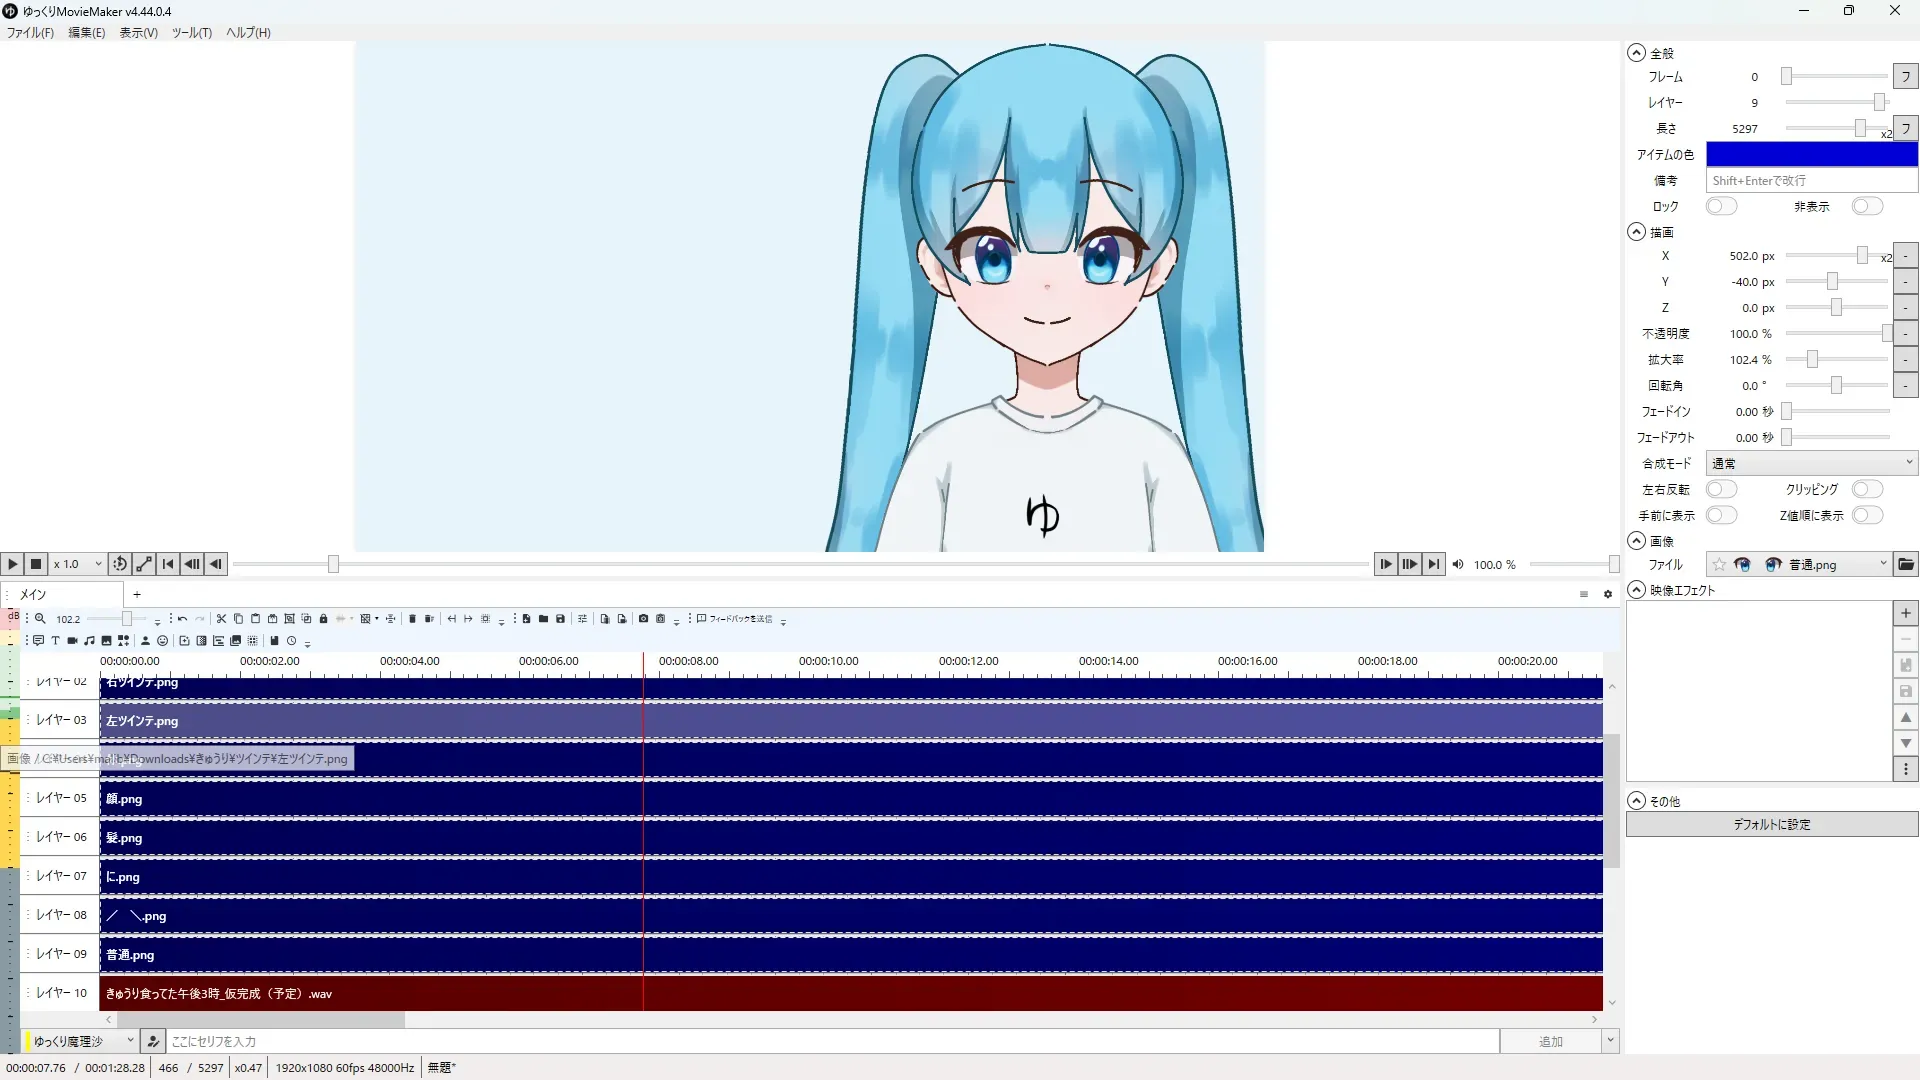
Task: Open the 合成モード dropdown
Action: 1811,464
